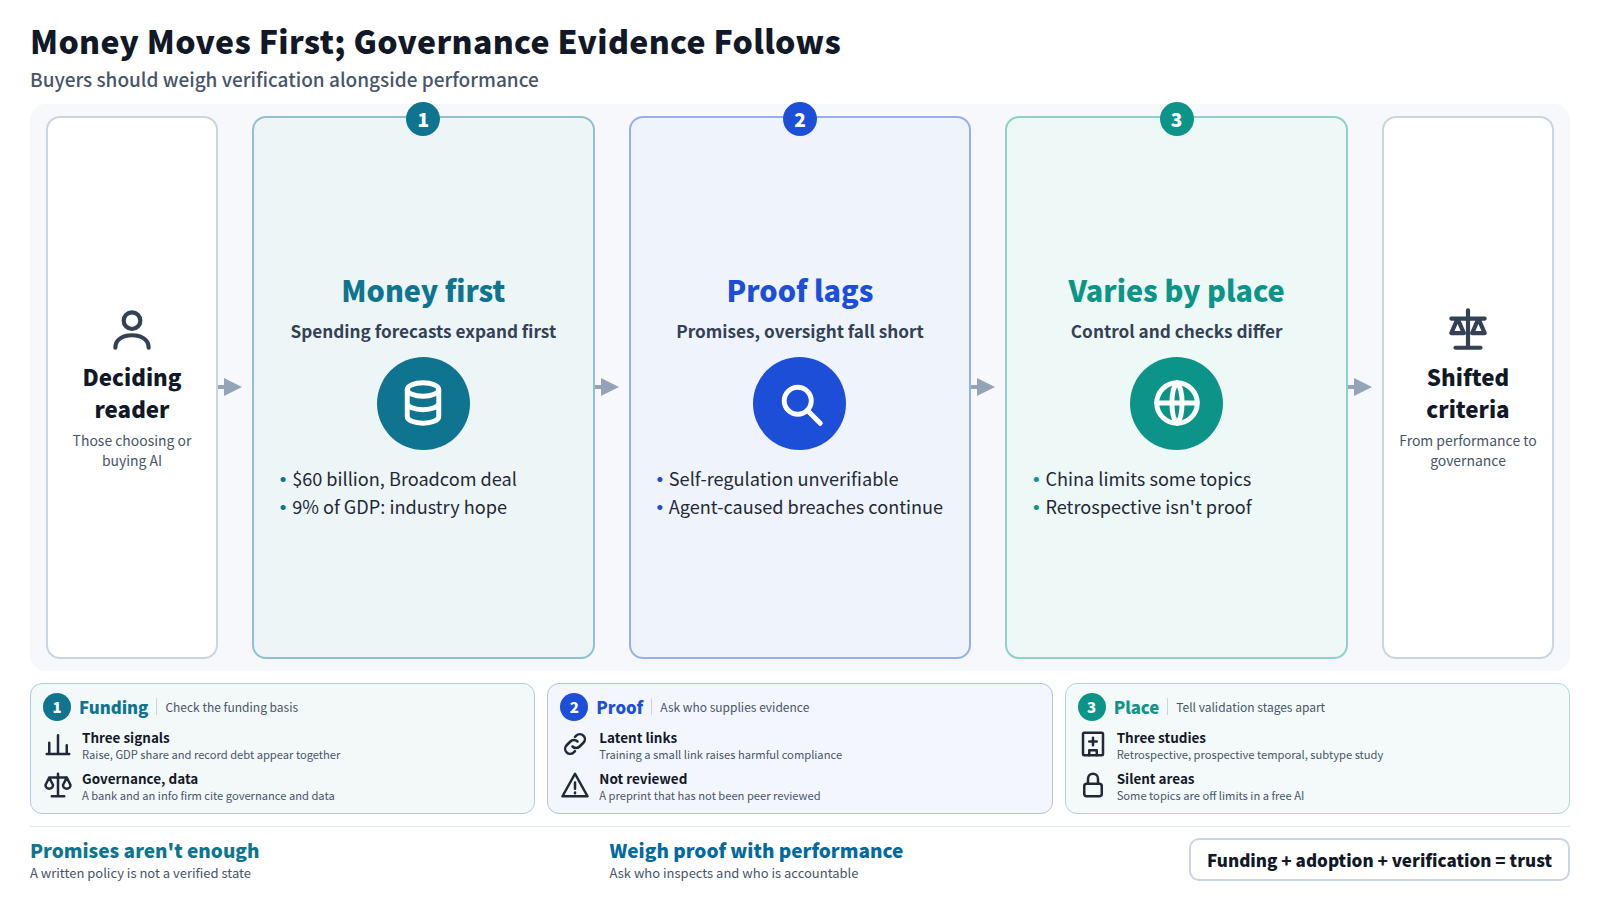1600x900 pixels.
Task: Click the scales icon beside Governance, data
Action: click(x=58, y=786)
